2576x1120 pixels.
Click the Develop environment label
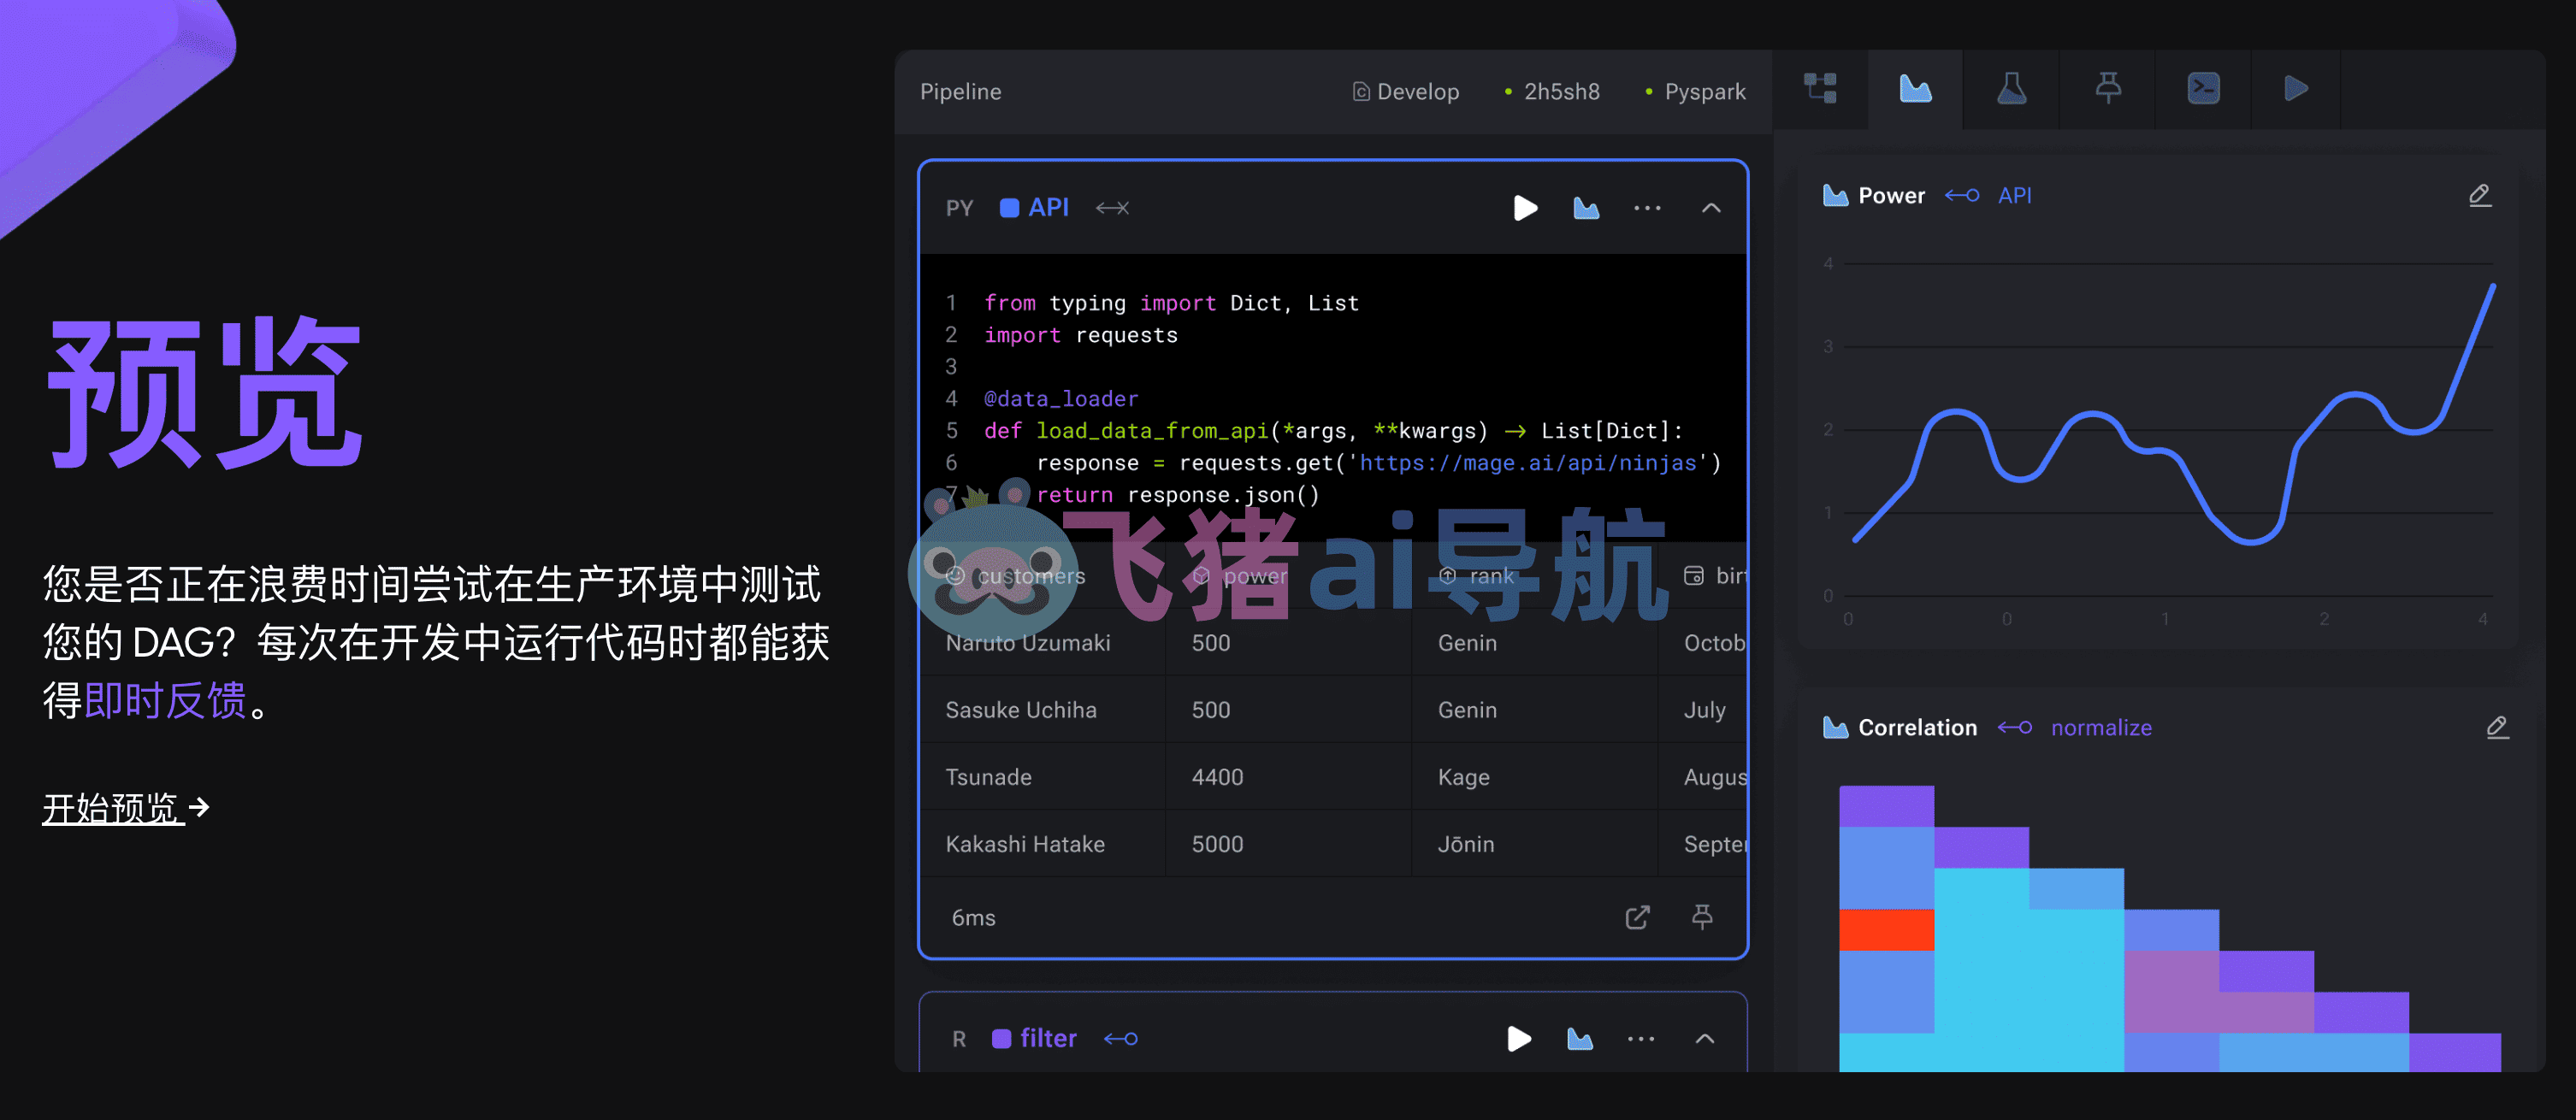[1405, 92]
